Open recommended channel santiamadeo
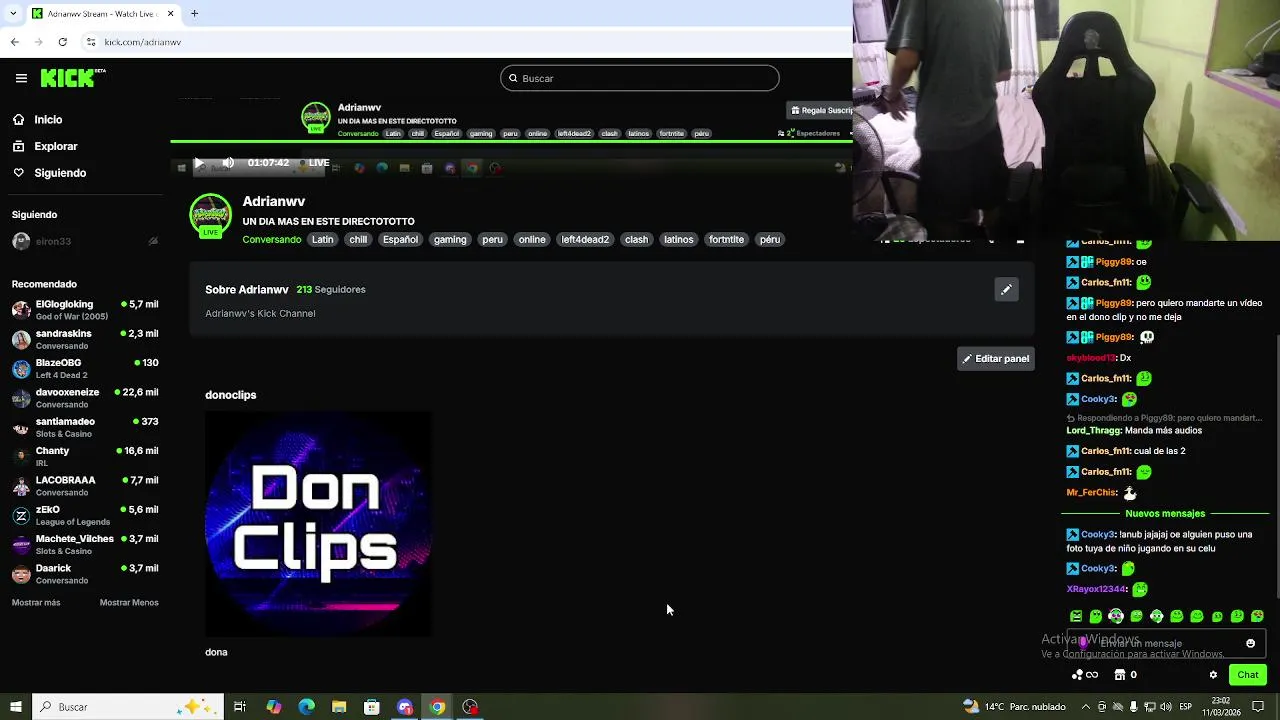This screenshot has width=1280, height=720. tap(85, 427)
